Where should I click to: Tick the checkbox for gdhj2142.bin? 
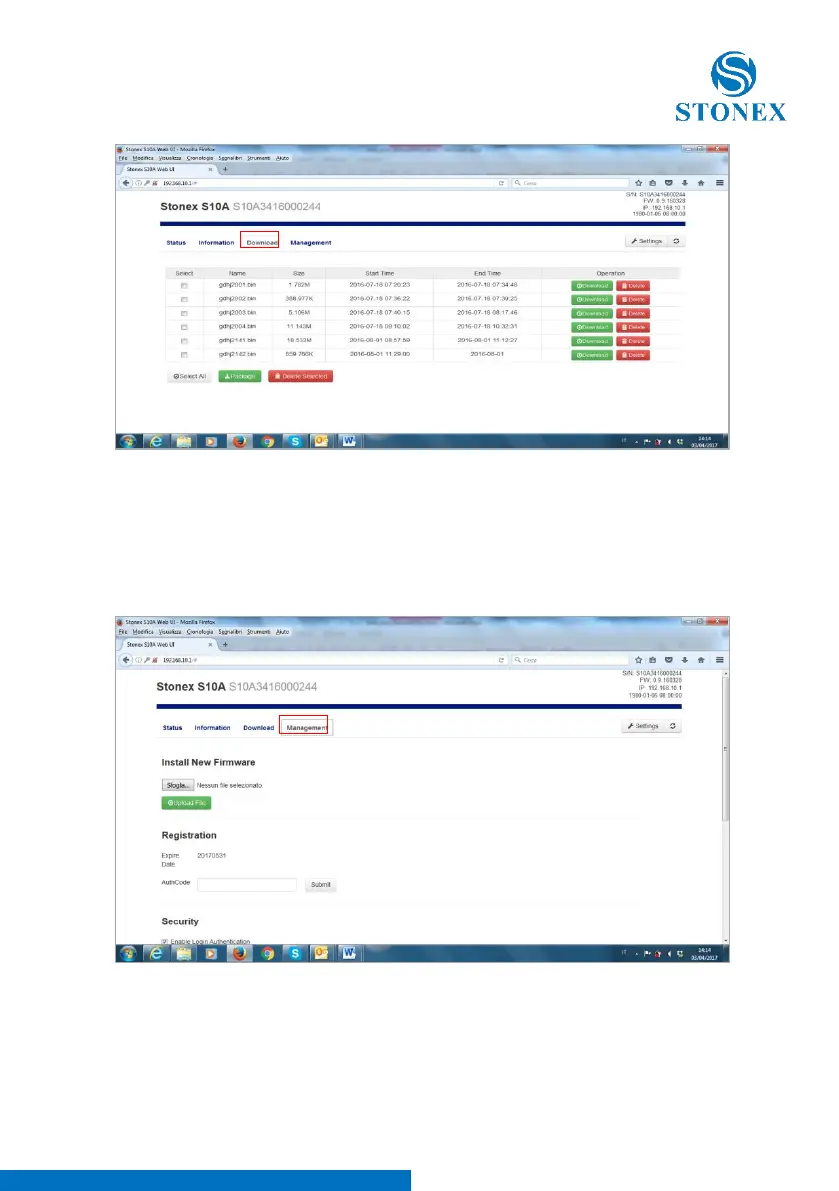pyautogui.click(x=184, y=355)
